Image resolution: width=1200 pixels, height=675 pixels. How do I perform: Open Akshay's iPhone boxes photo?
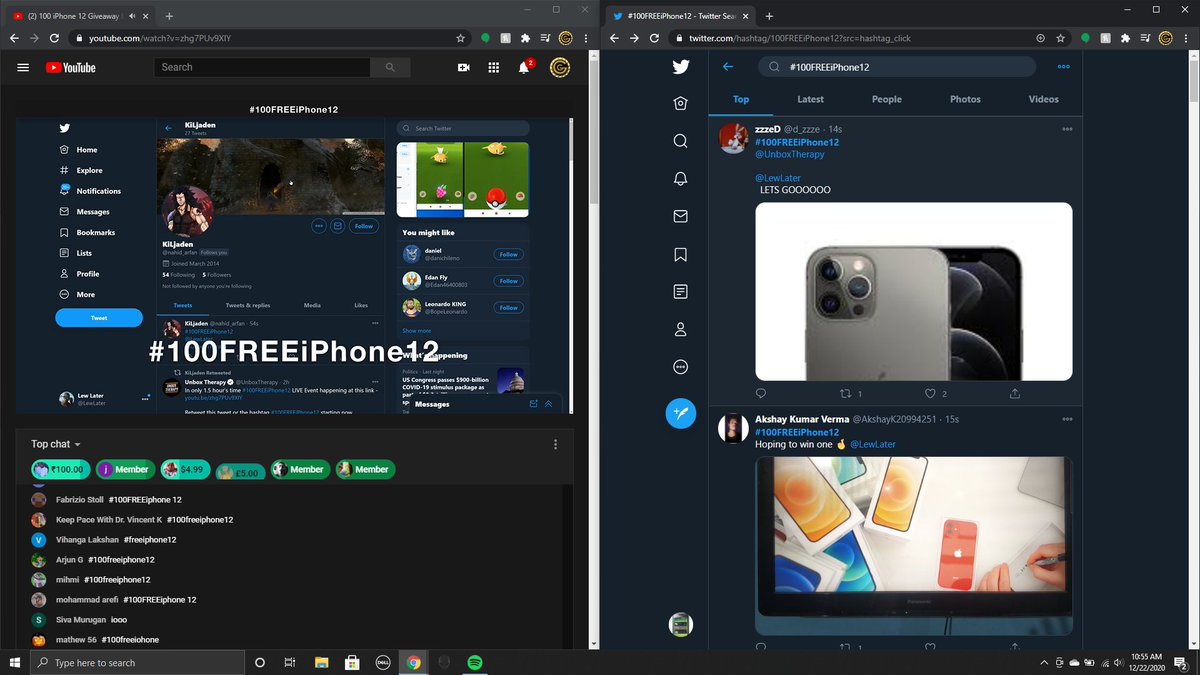[x=913, y=546]
